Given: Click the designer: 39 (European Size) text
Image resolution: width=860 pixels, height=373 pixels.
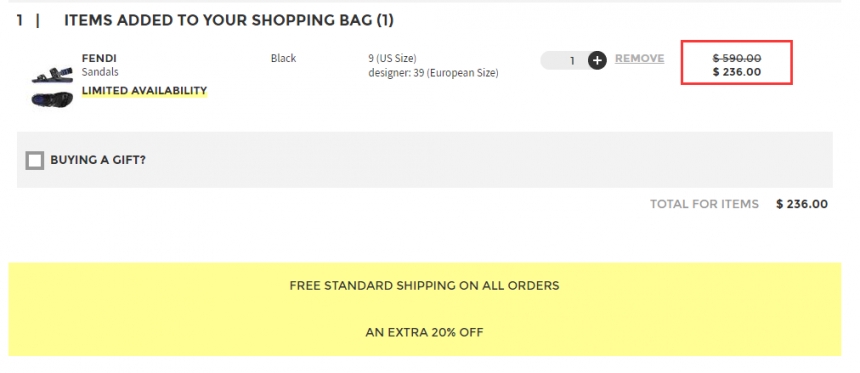Looking at the screenshot, I should [433, 72].
